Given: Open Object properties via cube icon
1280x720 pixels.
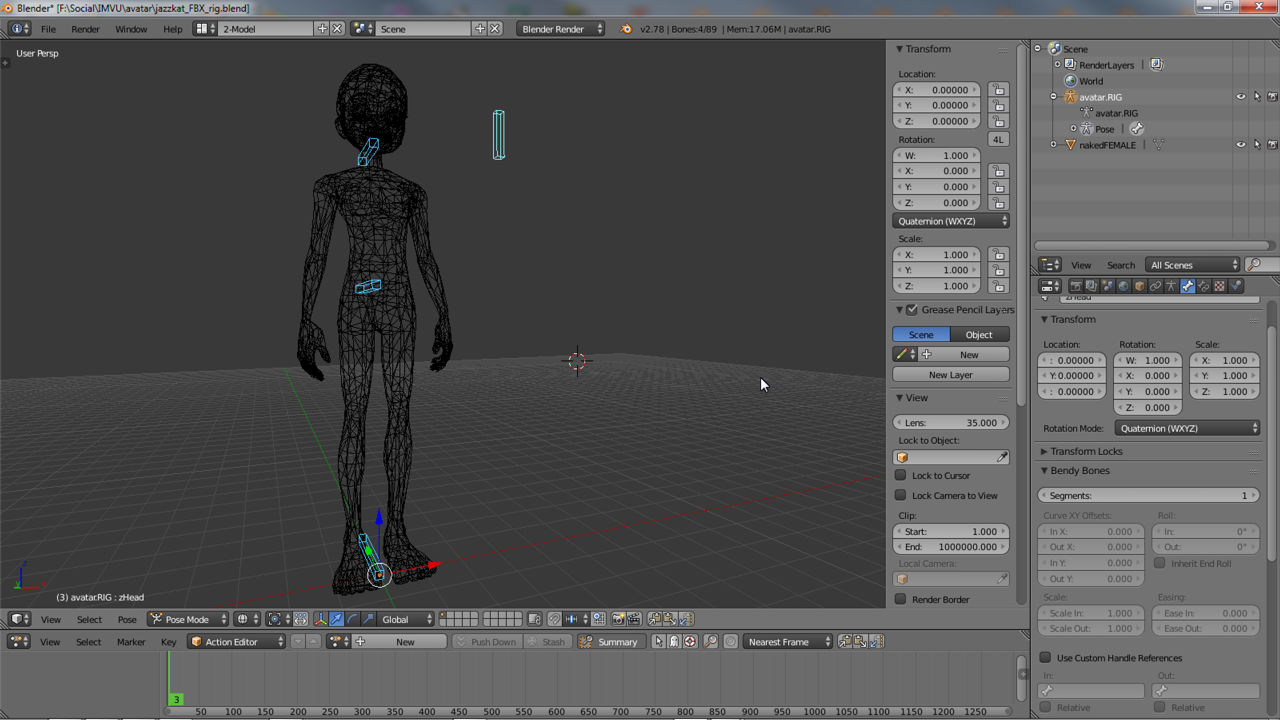Looking at the screenshot, I should coord(1139,285).
